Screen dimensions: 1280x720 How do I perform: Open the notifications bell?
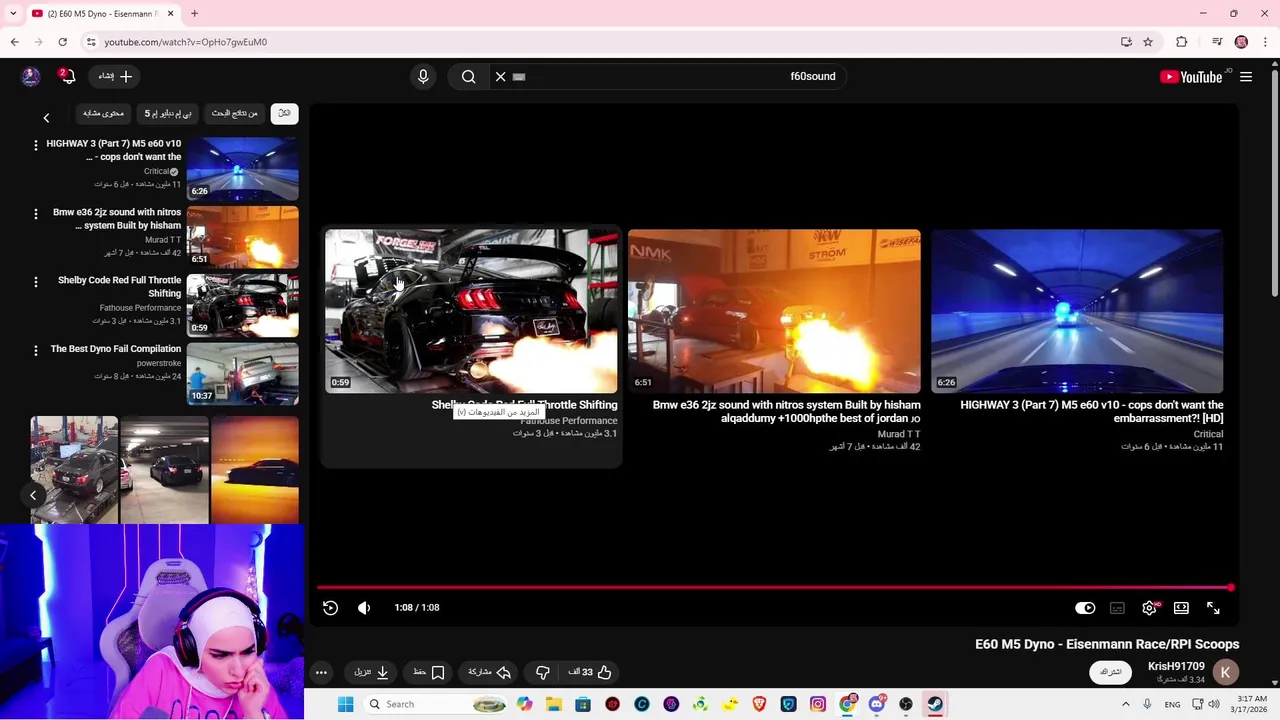[68, 76]
